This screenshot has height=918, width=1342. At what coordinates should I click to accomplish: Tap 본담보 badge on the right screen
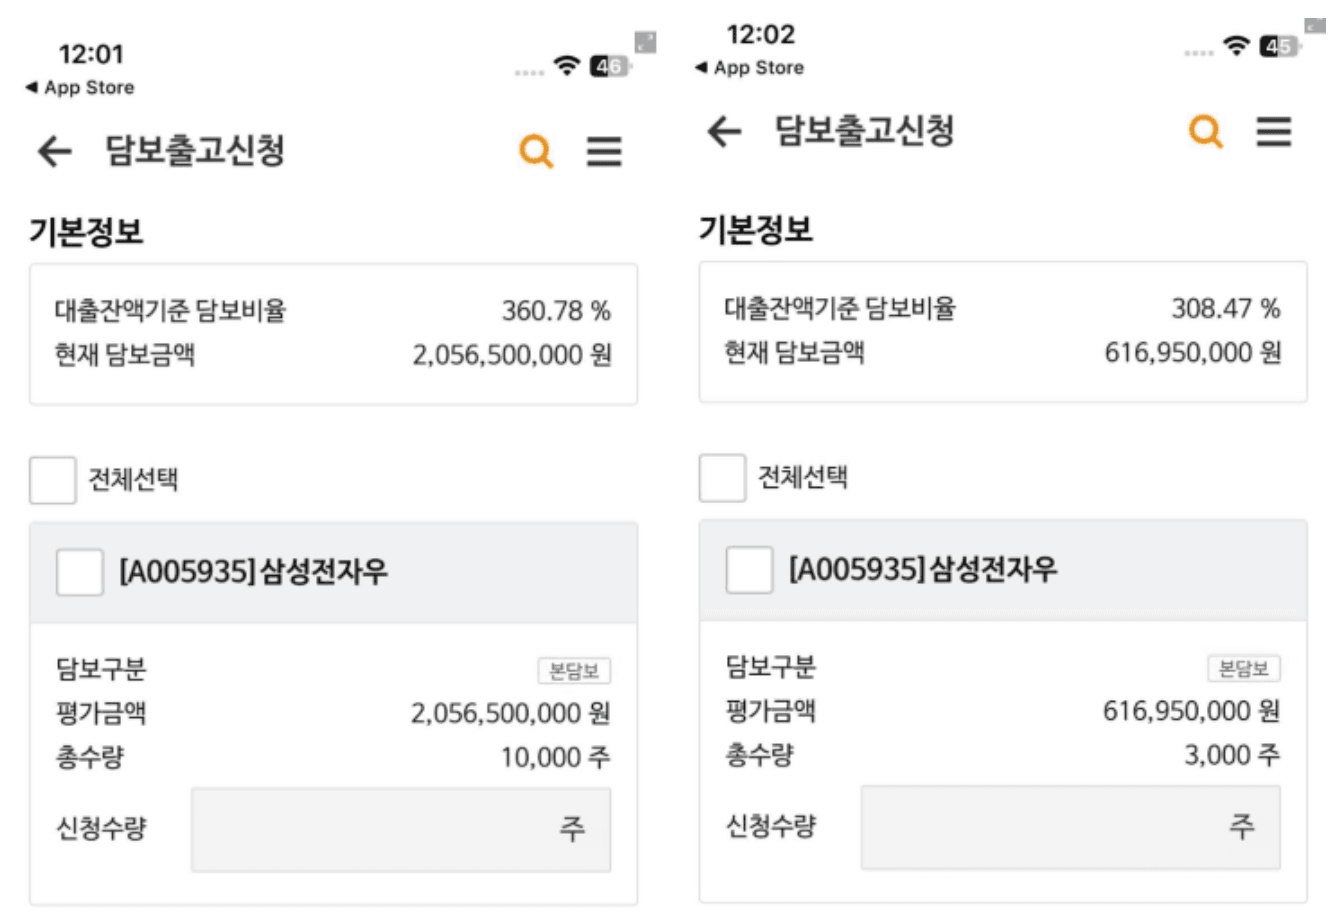(1244, 669)
